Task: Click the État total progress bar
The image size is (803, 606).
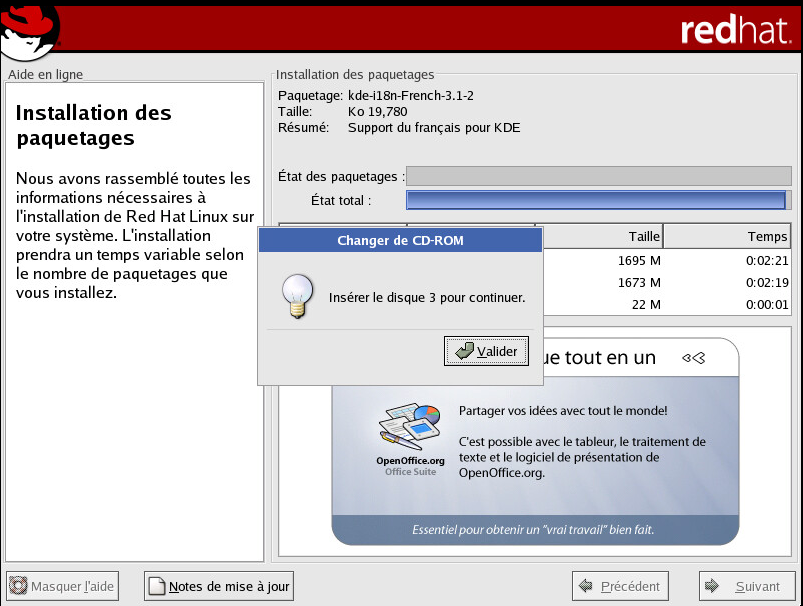Action: tap(598, 200)
